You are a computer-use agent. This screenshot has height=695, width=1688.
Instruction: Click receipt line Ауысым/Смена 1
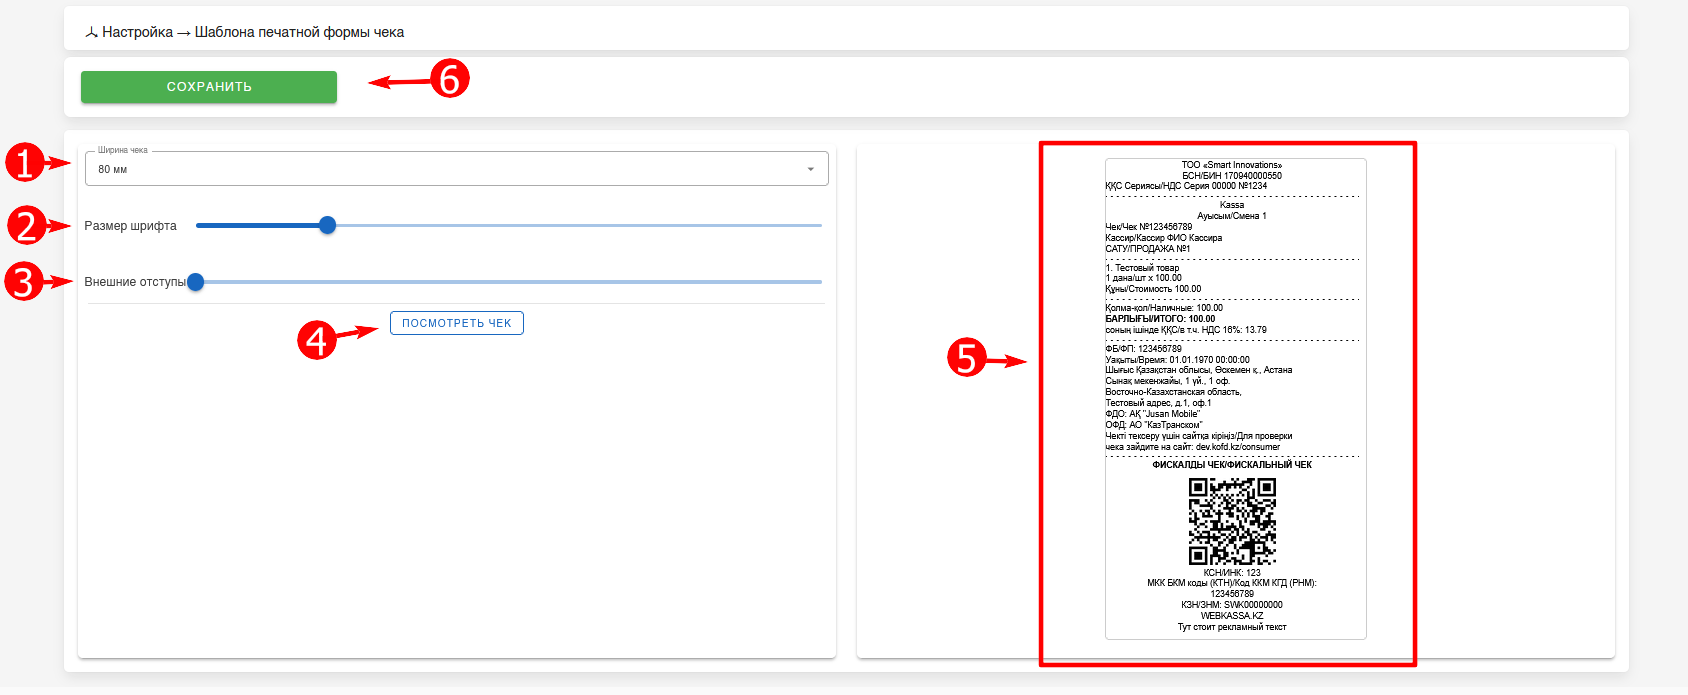(1232, 216)
